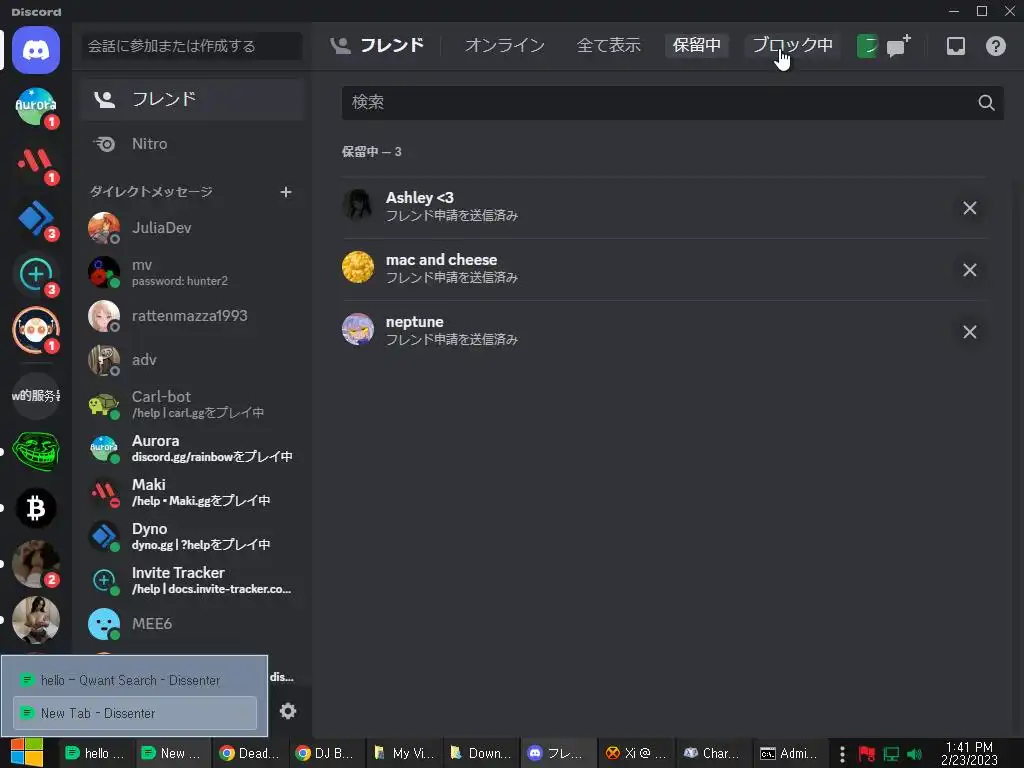This screenshot has height=768, width=1024.
Task: Open the green troll face server
Action: pyautogui.click(x=36, y=451)
